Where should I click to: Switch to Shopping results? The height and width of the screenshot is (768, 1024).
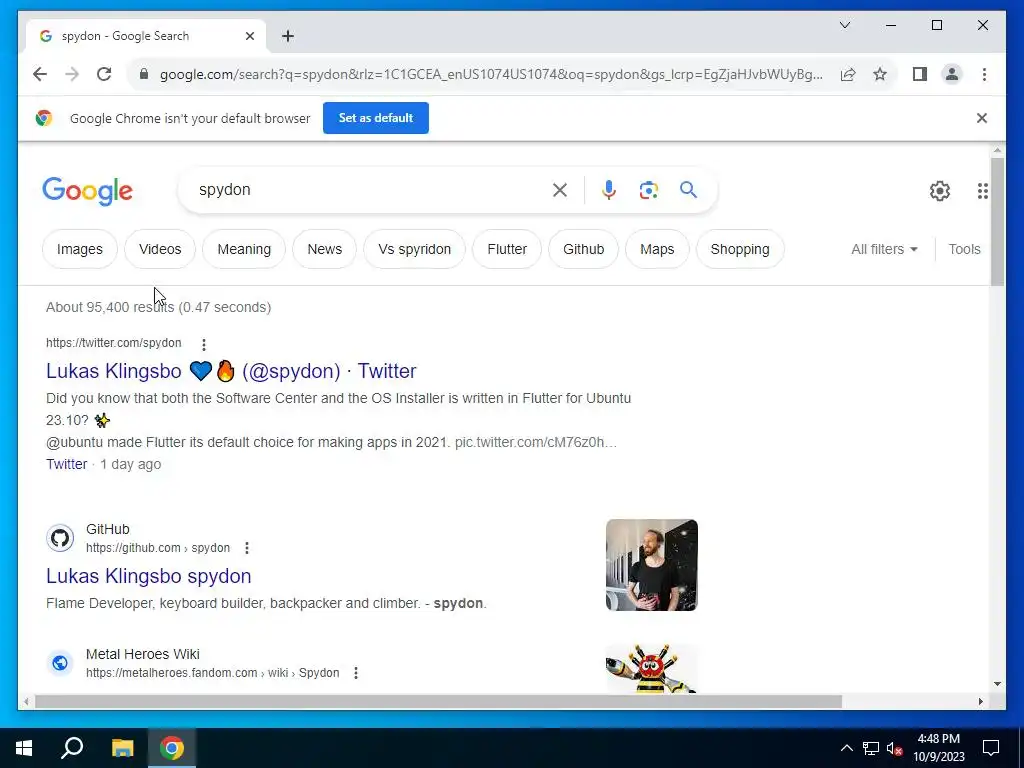[x=740, y=249]
